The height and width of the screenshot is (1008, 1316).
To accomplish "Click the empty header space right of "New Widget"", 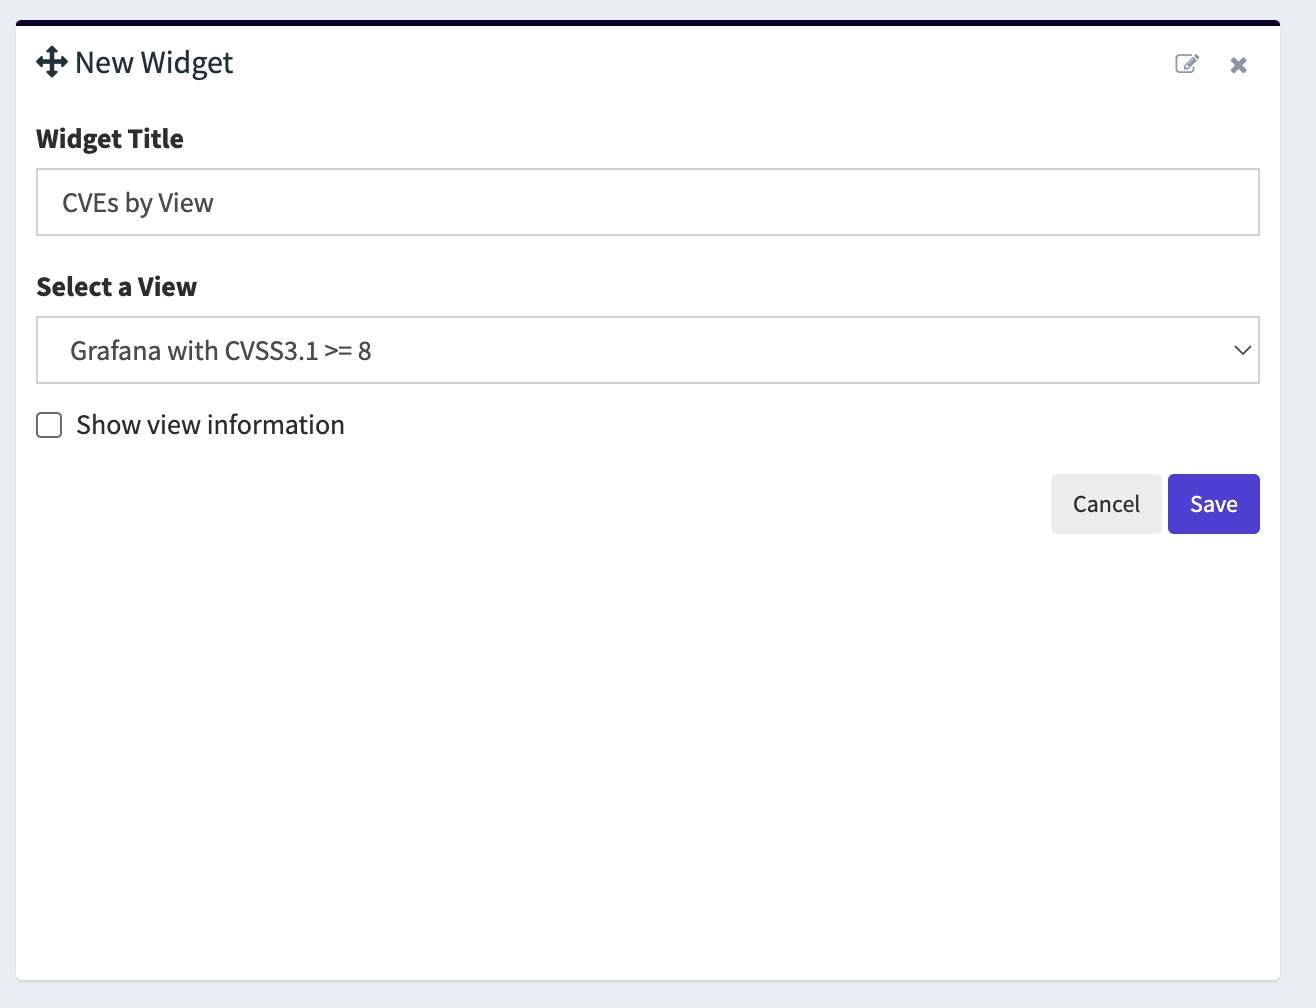I will click(x=700, y=63).
